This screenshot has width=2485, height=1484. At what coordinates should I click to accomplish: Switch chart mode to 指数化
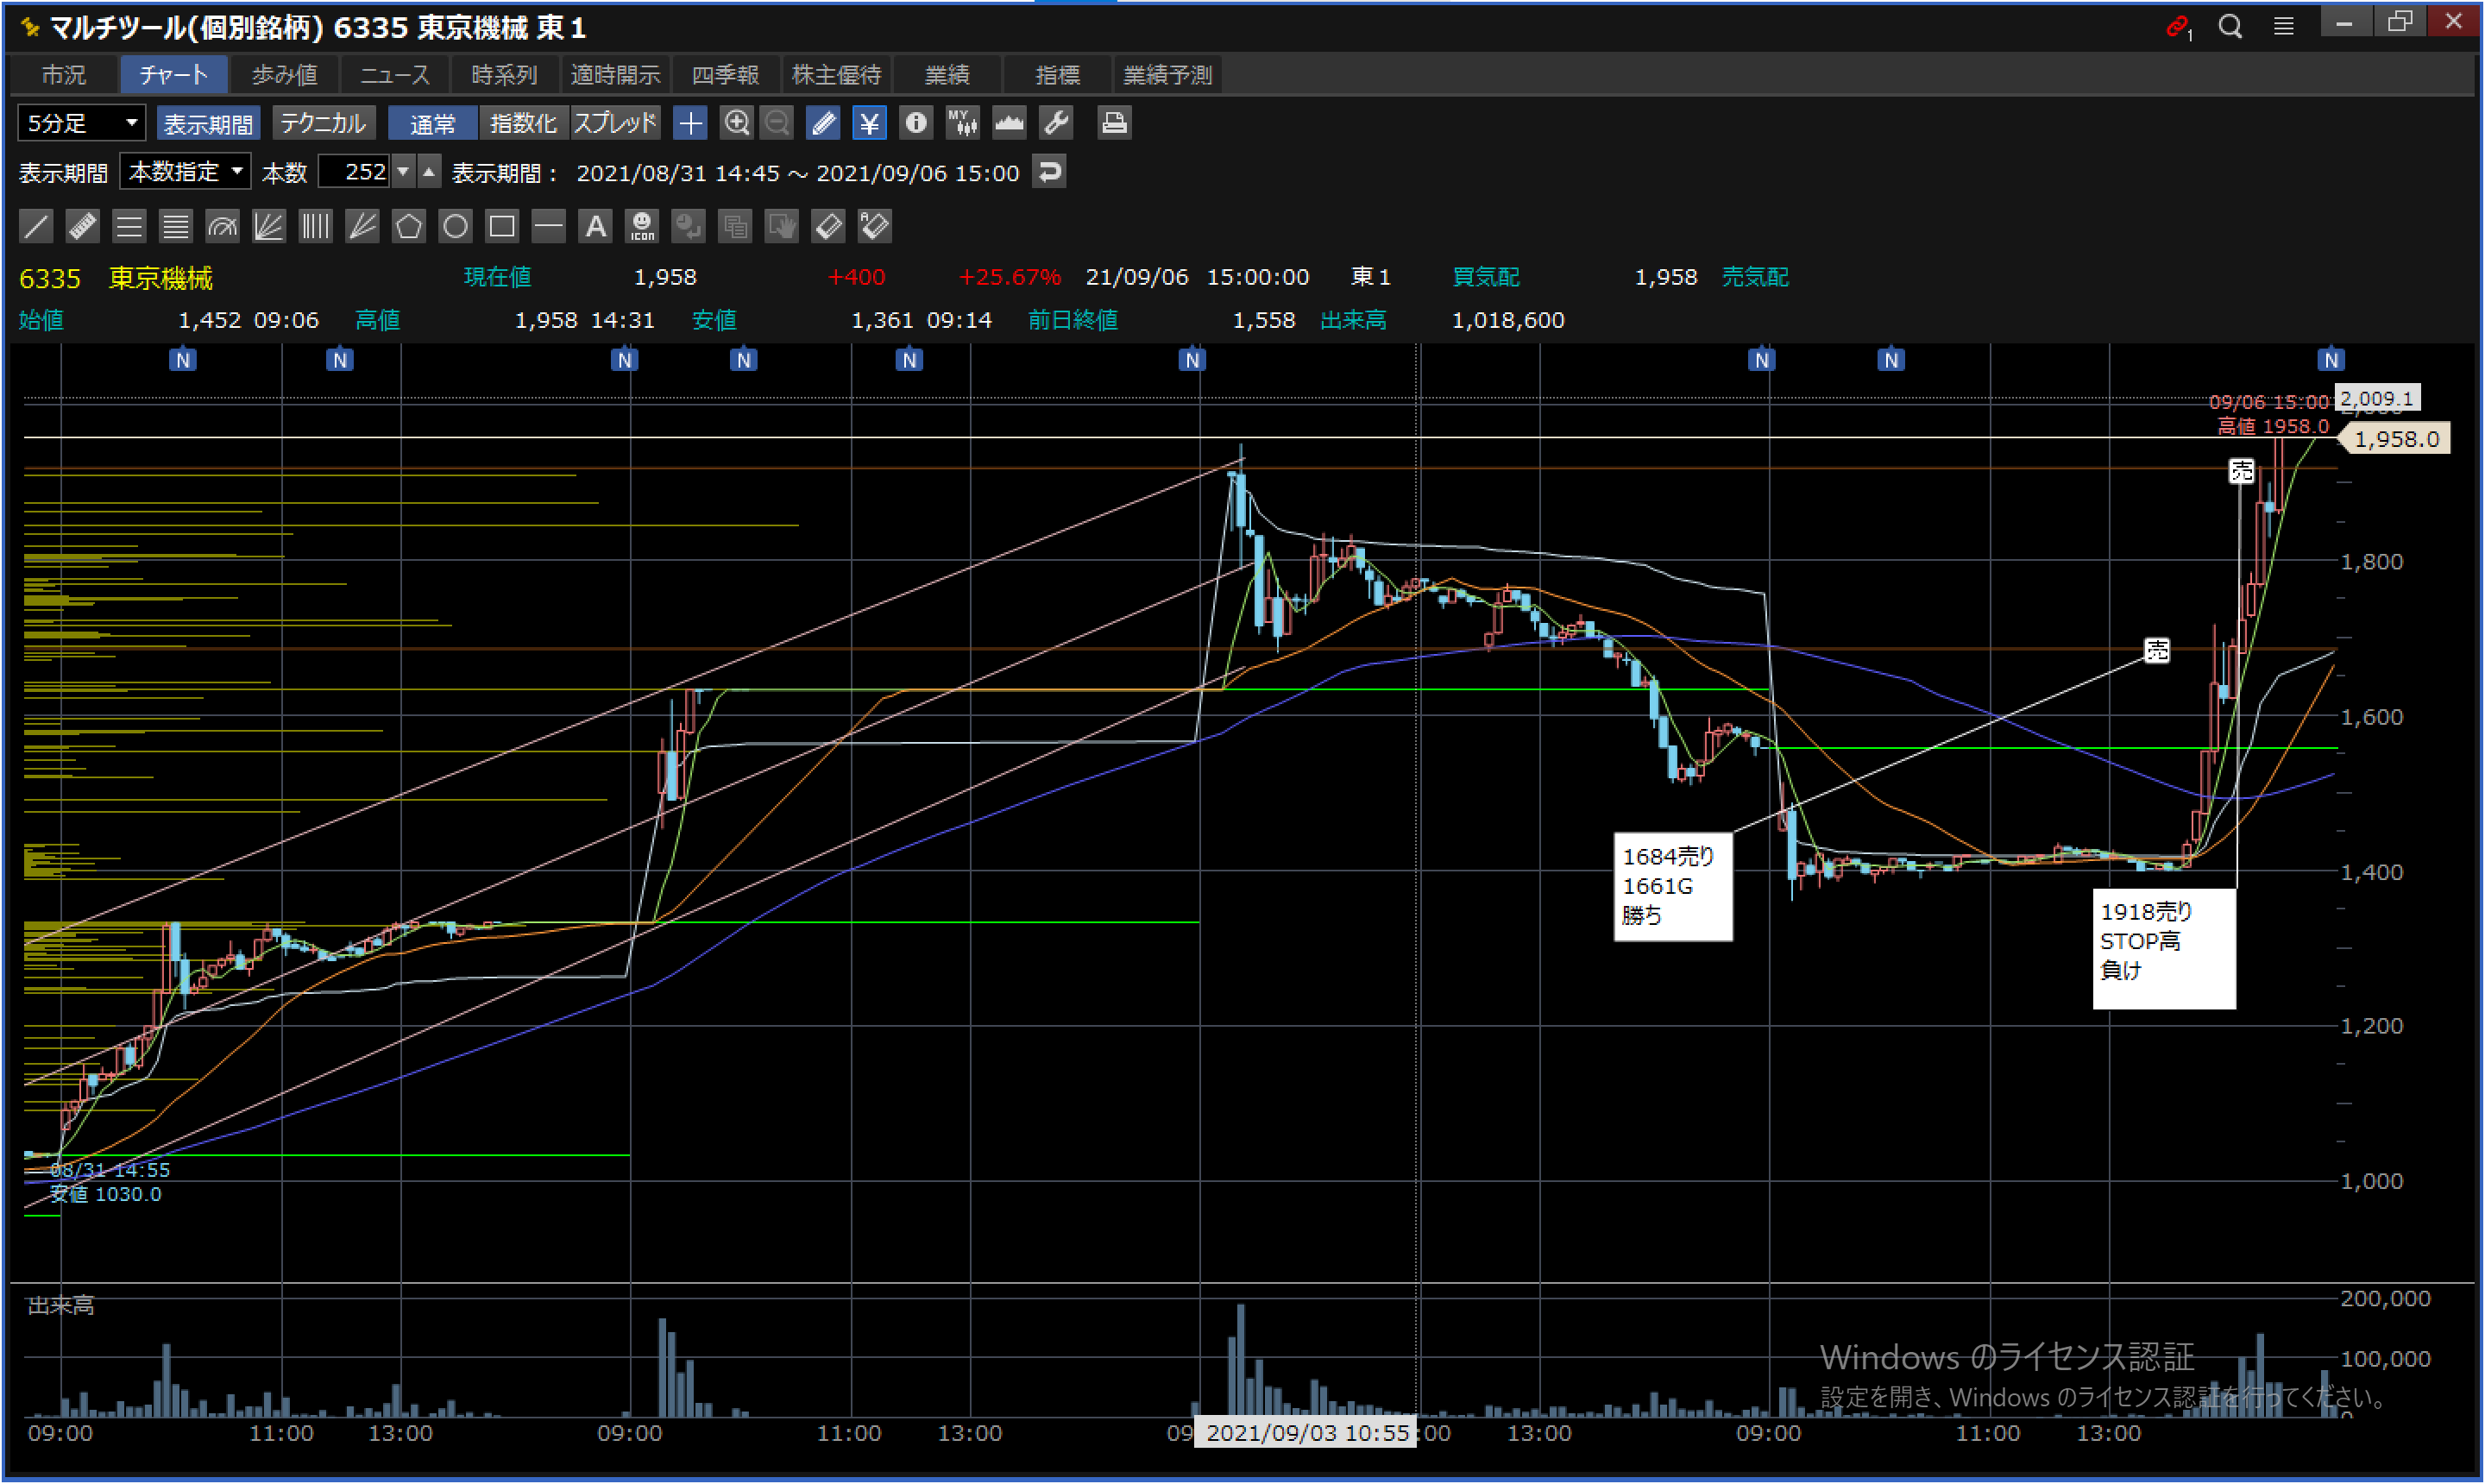point(523,123)
